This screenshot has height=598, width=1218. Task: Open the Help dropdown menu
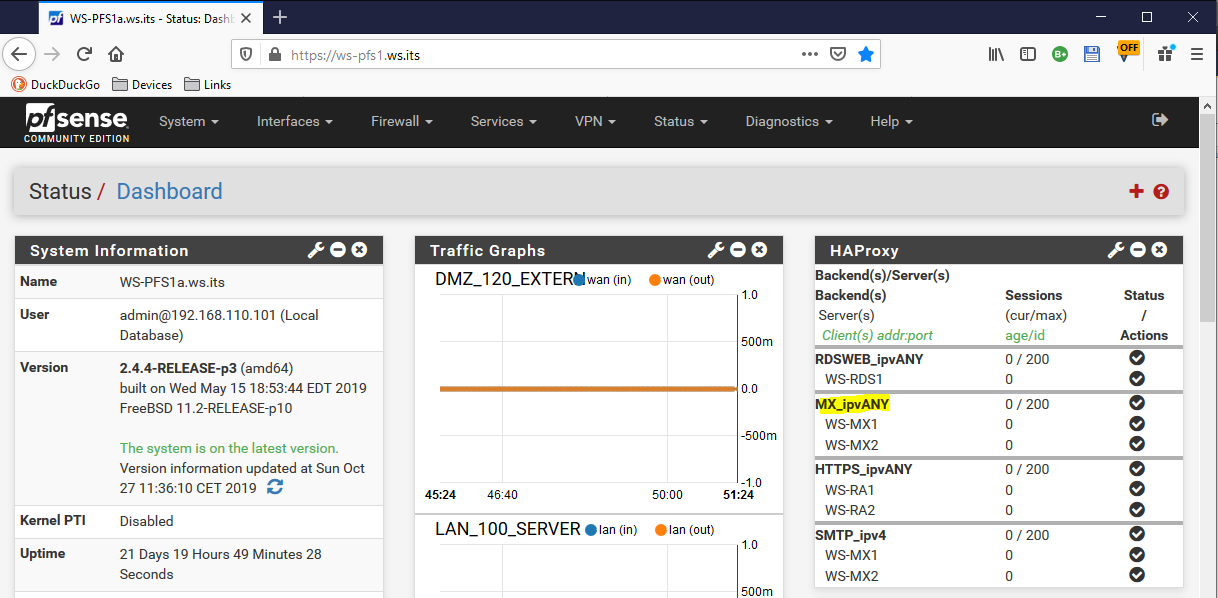click(892, 121)
